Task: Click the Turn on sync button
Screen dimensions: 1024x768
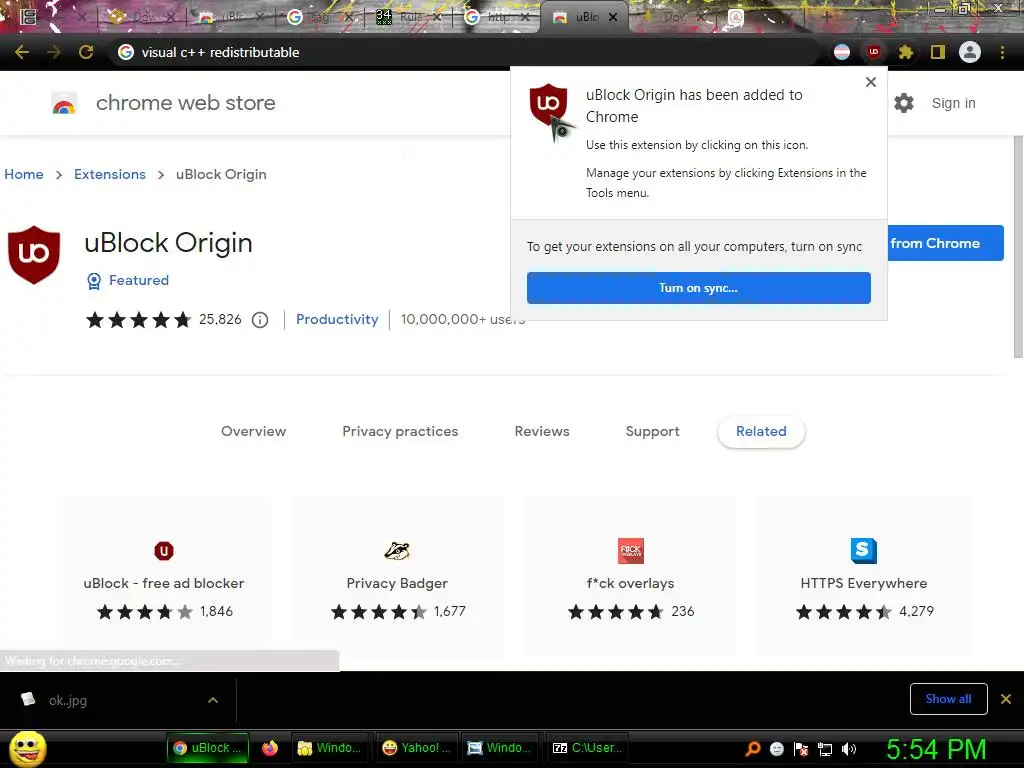Action: point(699,288)
